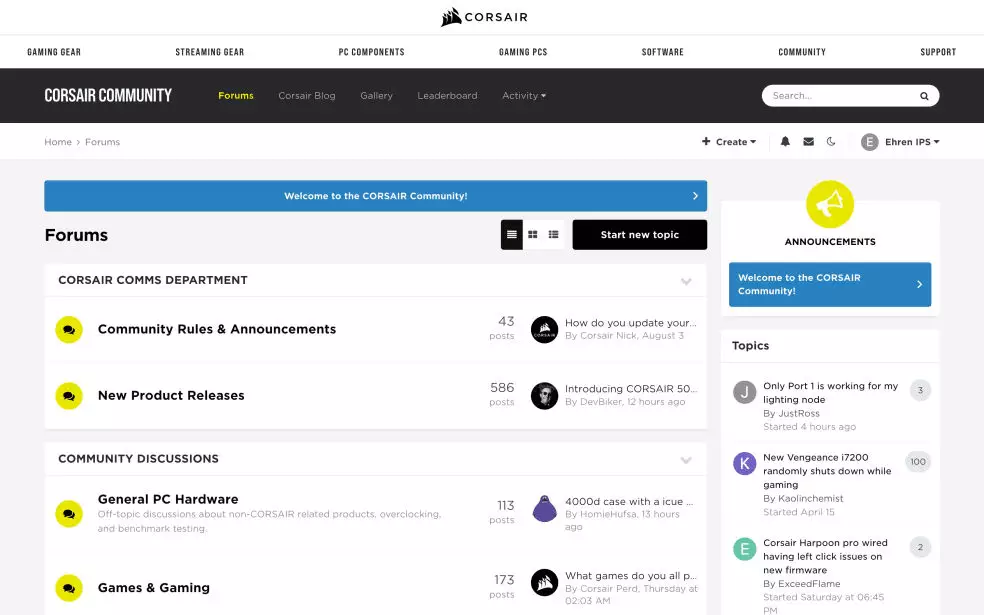Open the Support menu
This screenshot has height=615, width=984.
[938, 52]
